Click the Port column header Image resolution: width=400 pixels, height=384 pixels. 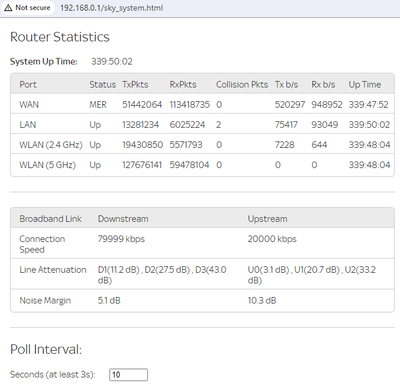[x=28, y=85]
